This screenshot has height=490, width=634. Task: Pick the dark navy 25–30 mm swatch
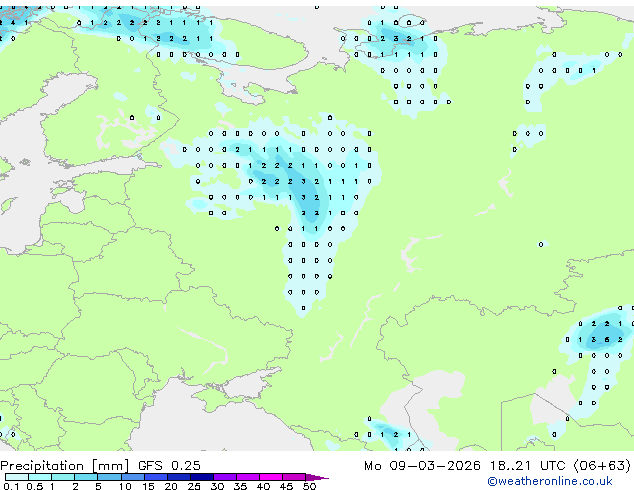click(x=202, y=477)
